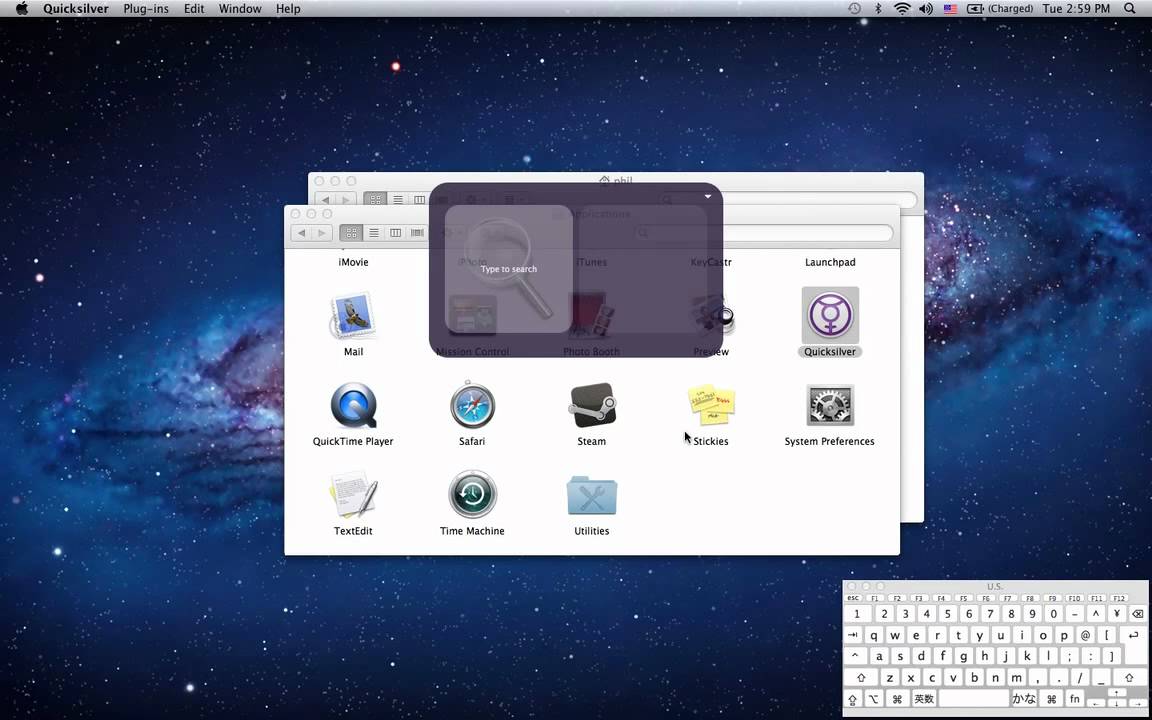Click the @ key on Keyboard Viewer
The height and width of the screenshot is (720, 1152).
point(1086,636)
